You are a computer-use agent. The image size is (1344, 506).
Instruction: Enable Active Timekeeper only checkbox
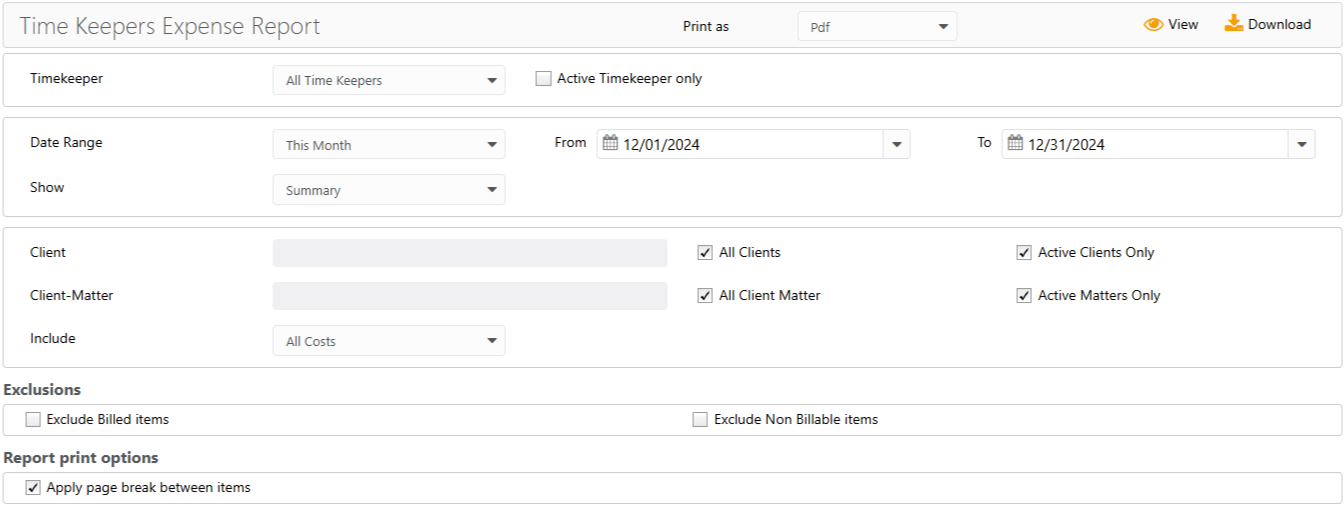(543, 79)
